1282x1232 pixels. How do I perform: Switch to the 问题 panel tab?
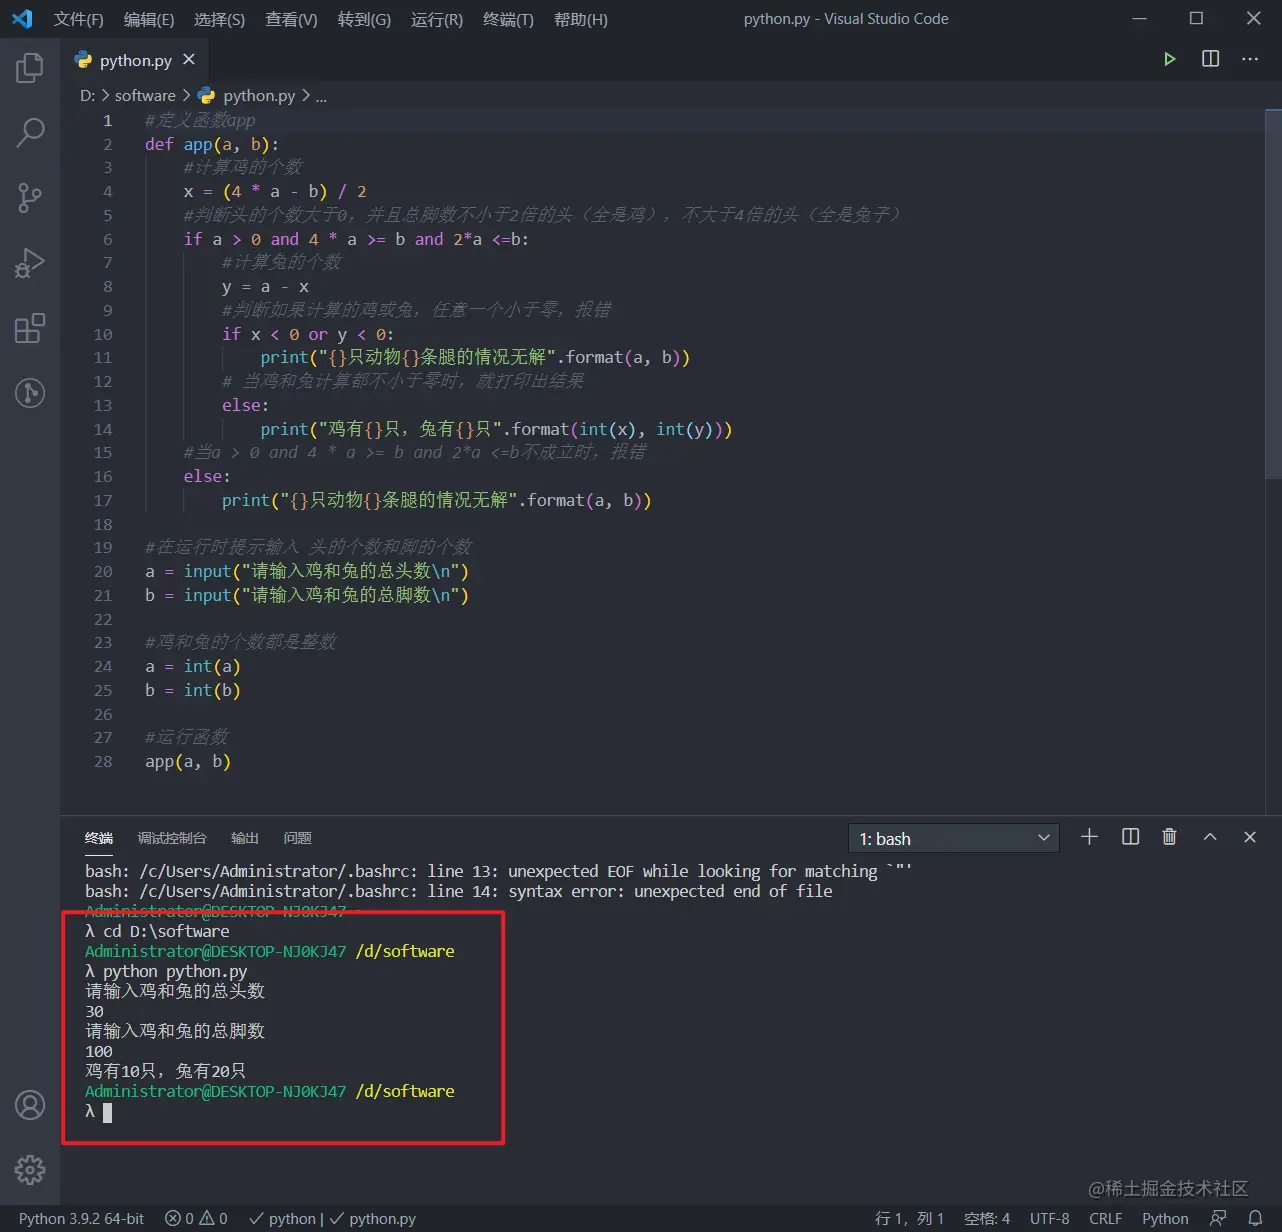pos(297,838)
